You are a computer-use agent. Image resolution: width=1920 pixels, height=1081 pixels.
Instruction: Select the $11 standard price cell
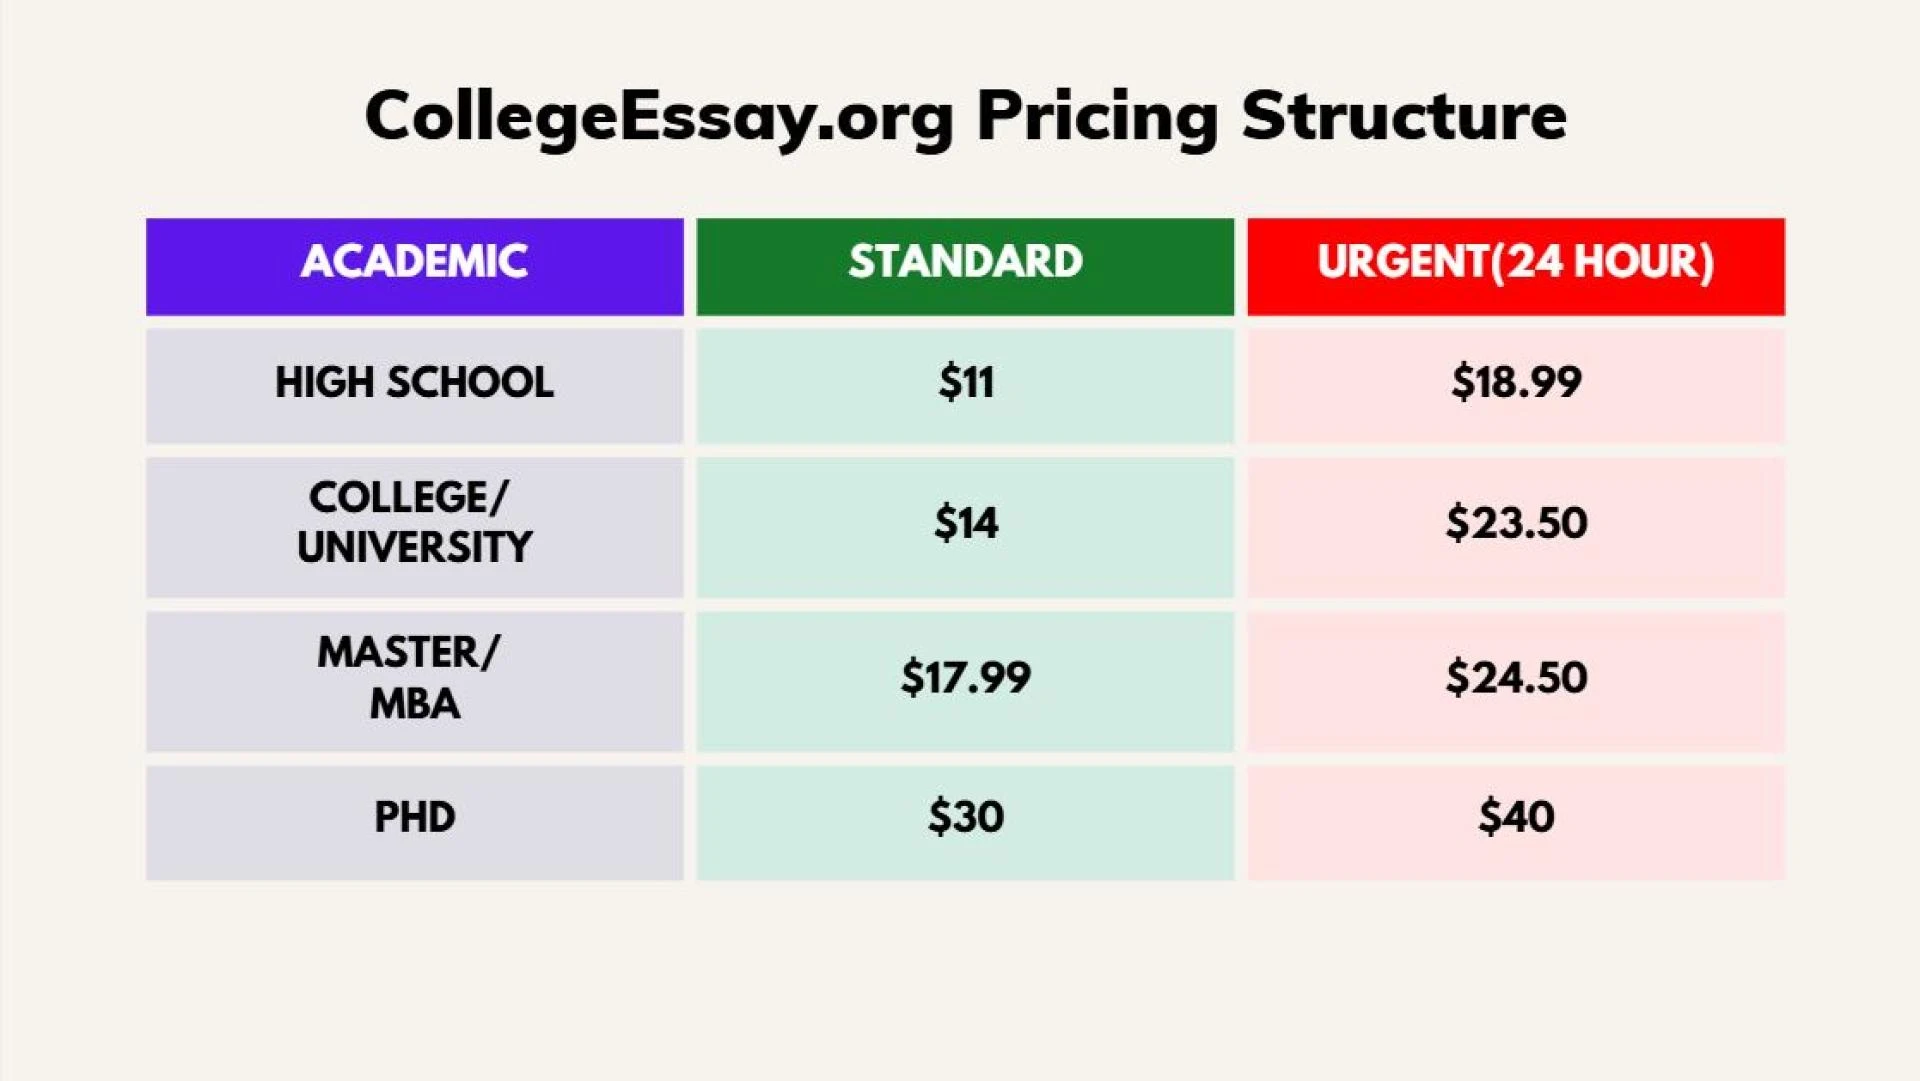pyautogui.click(x=965, y=386)
